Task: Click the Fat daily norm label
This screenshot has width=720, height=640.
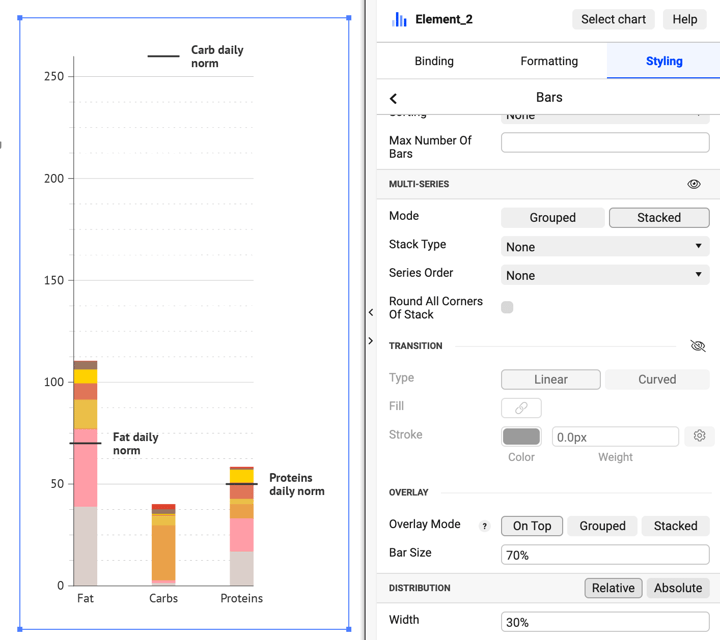Action: pyautogui.click(x=135, y=444)
